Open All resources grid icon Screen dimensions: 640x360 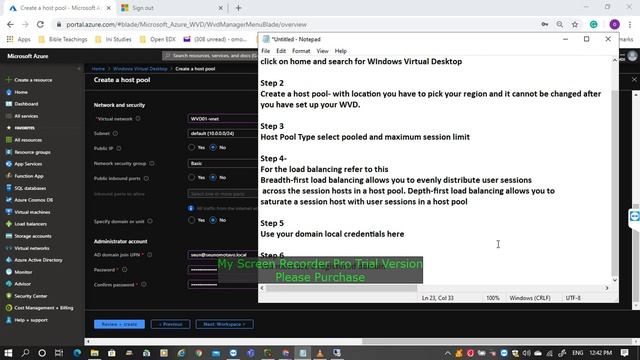pyautogui.click(x=9, y=140)
